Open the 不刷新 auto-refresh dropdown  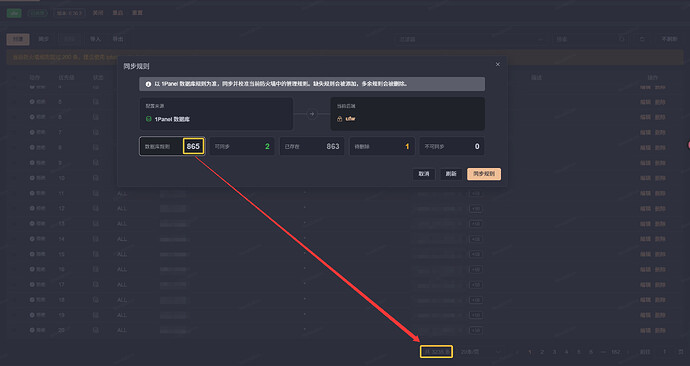tap(669, 39)
